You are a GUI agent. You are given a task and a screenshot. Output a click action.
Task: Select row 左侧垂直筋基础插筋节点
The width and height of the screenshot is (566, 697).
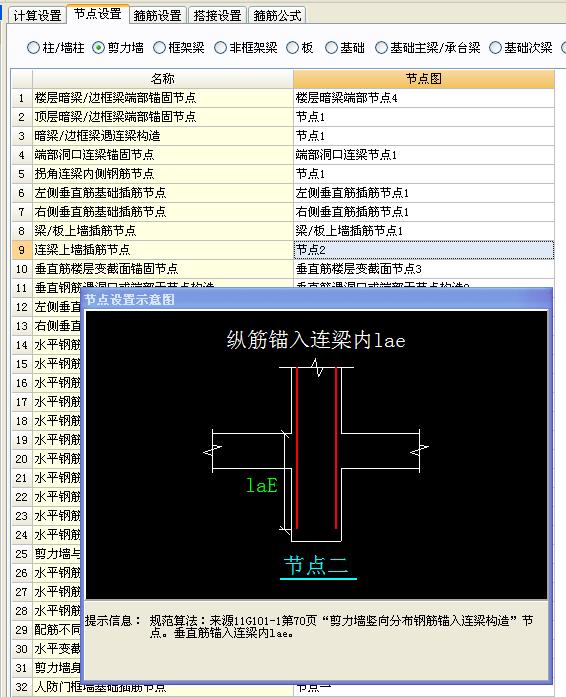pyautogui.click(x=163, y=193)
